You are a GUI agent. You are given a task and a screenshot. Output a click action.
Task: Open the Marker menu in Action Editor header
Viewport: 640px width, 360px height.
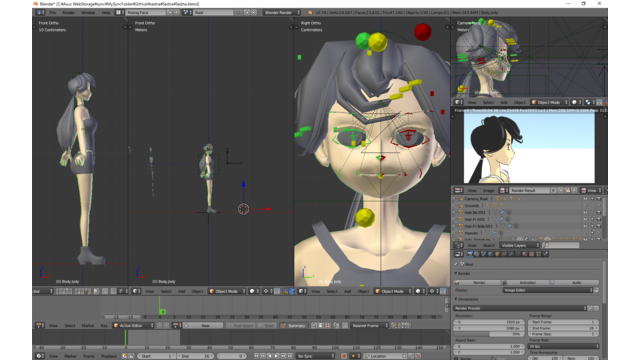88,326
